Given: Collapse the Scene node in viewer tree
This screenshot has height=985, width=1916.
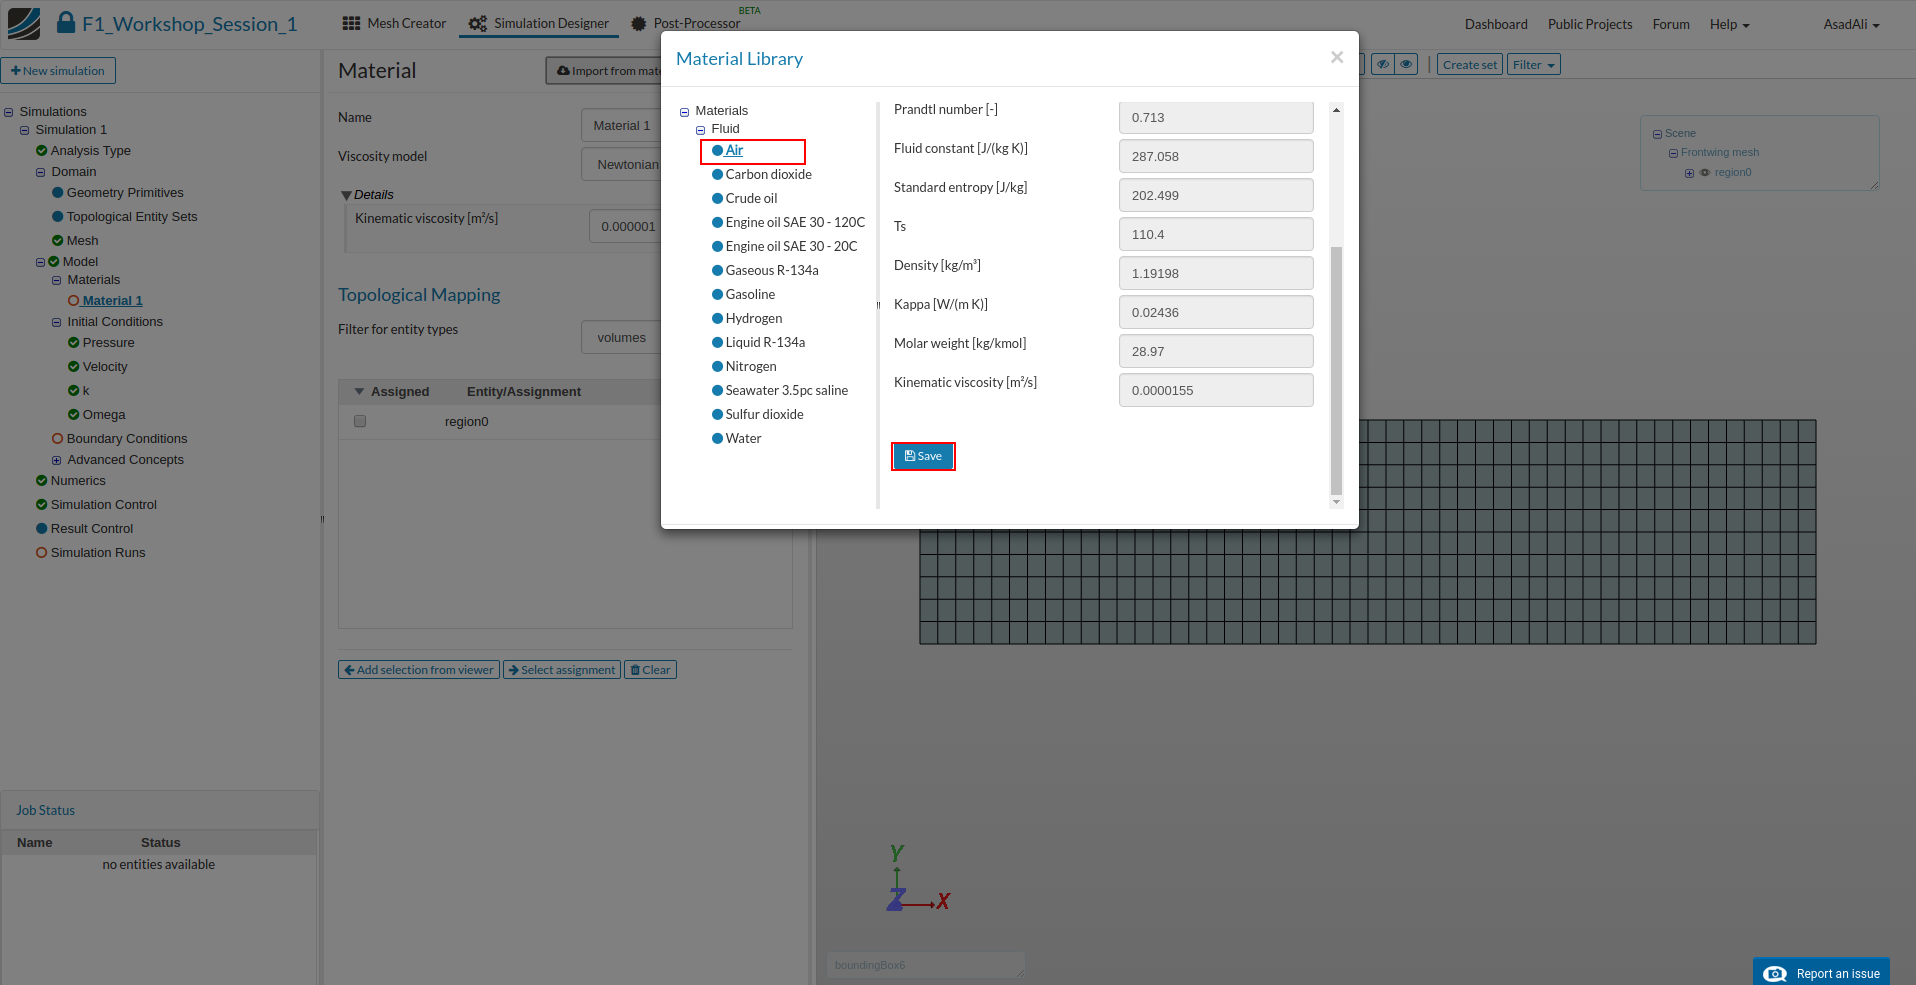Looking at the screenshot, I should pyautogui.click(x=1657, y=134).
